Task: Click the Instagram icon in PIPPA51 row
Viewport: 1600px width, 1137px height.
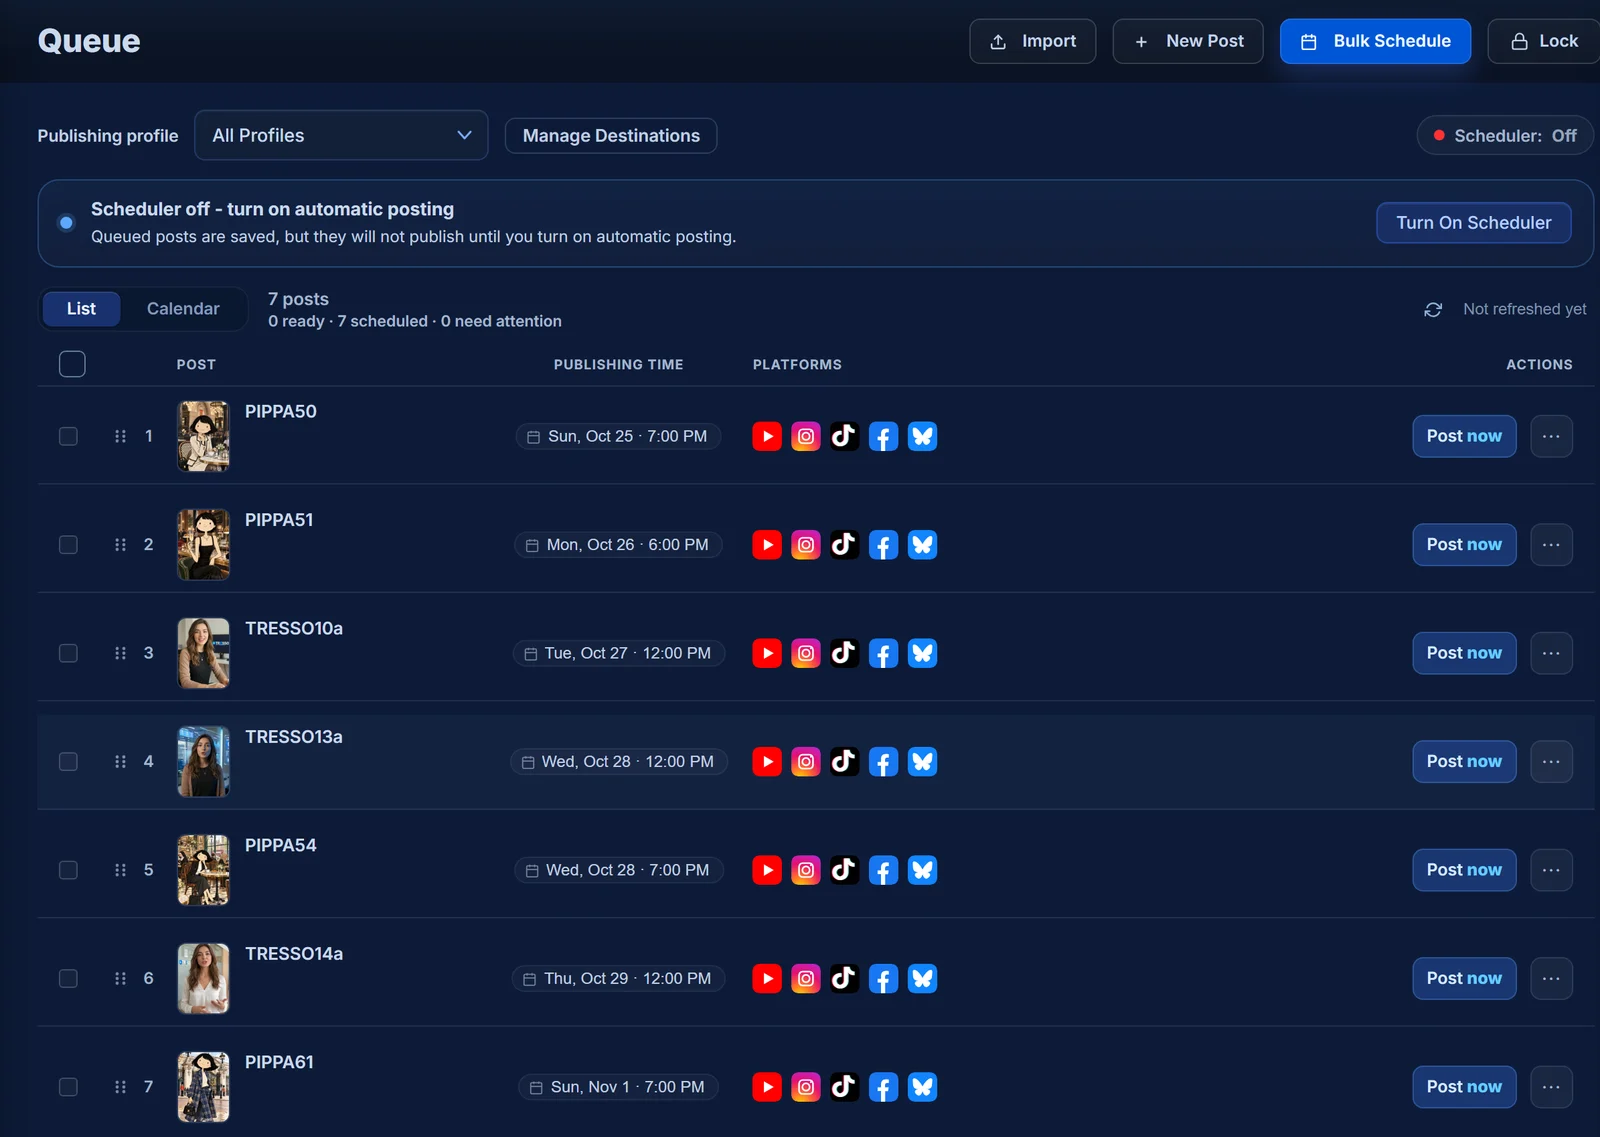Action: point(806,545)
